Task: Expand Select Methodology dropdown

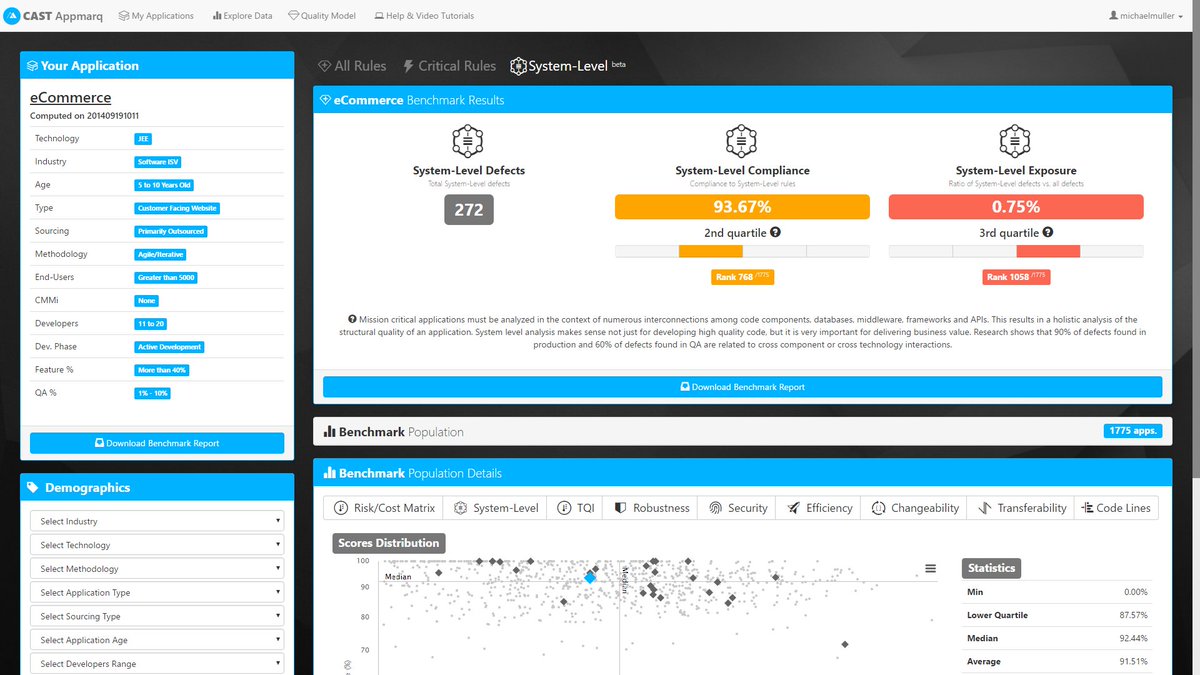Action: tap(157, 569)
